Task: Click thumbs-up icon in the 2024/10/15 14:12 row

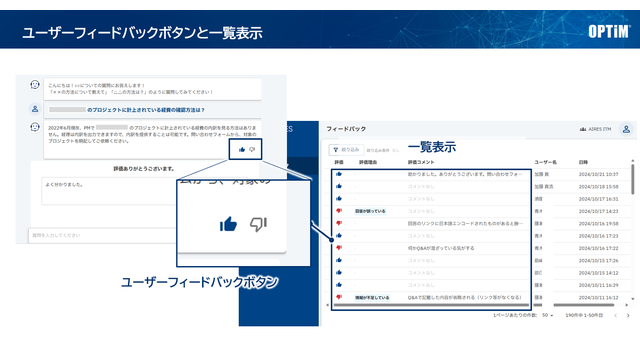Action: (339, 272)
